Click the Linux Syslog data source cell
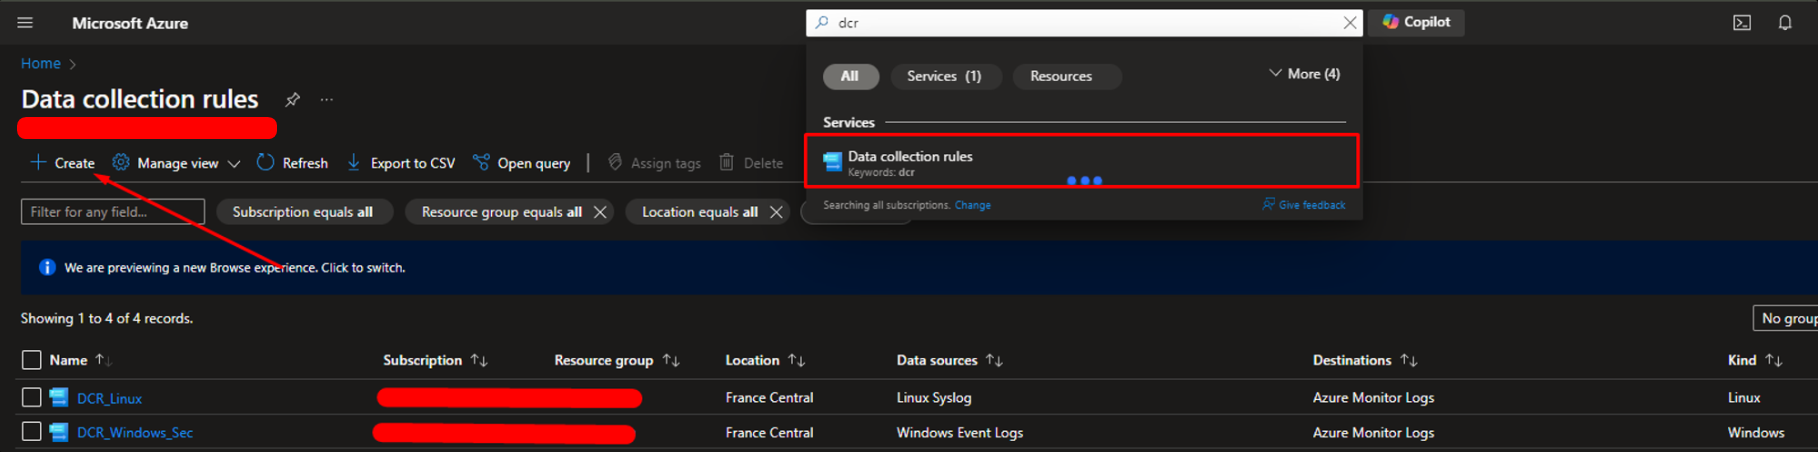 [x=934, y=398]
